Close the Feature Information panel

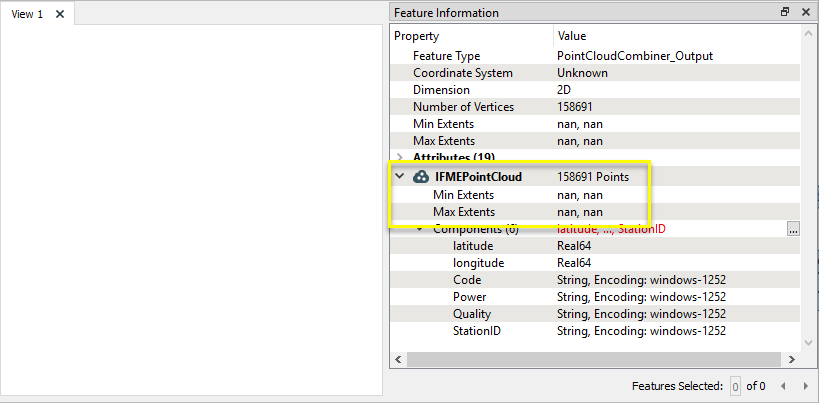(x=805, y=12)
